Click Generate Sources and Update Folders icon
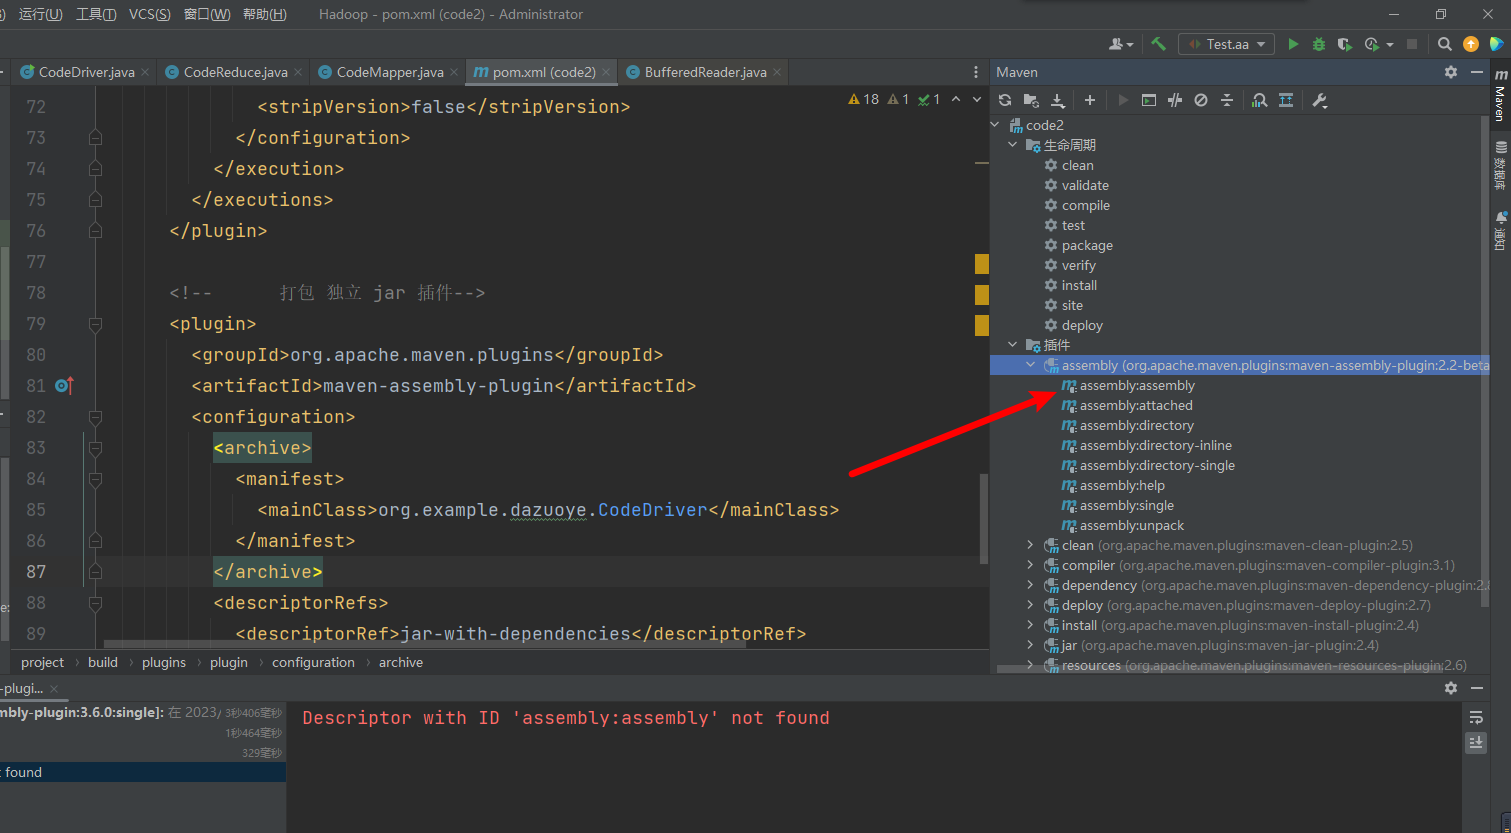1511x833 pixels. point(1031,100)
